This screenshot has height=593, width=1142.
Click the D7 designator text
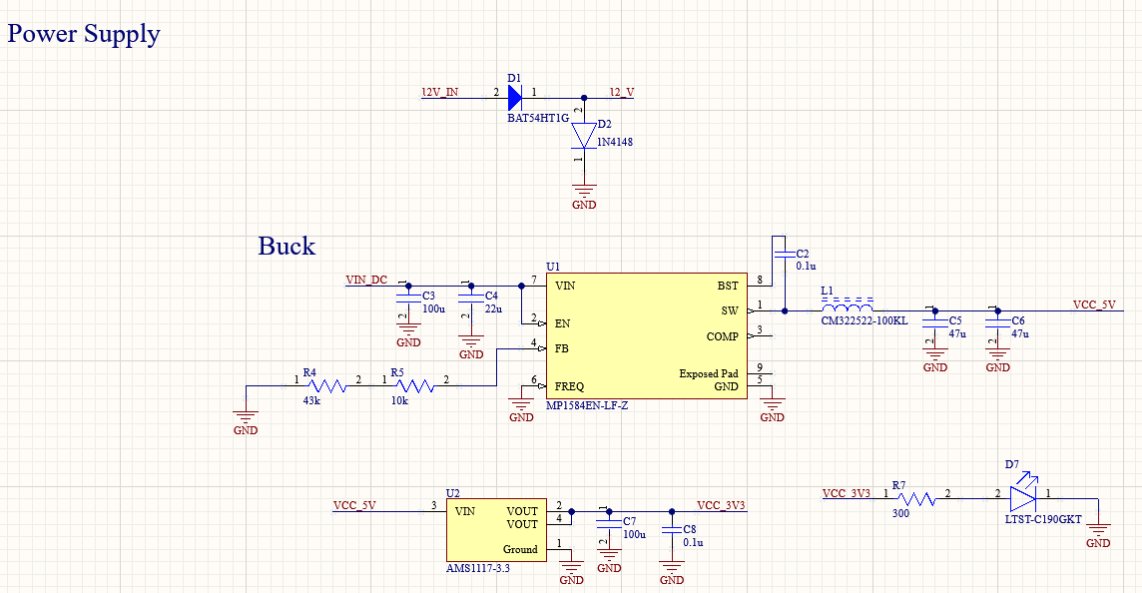[x=1012, y=465]
